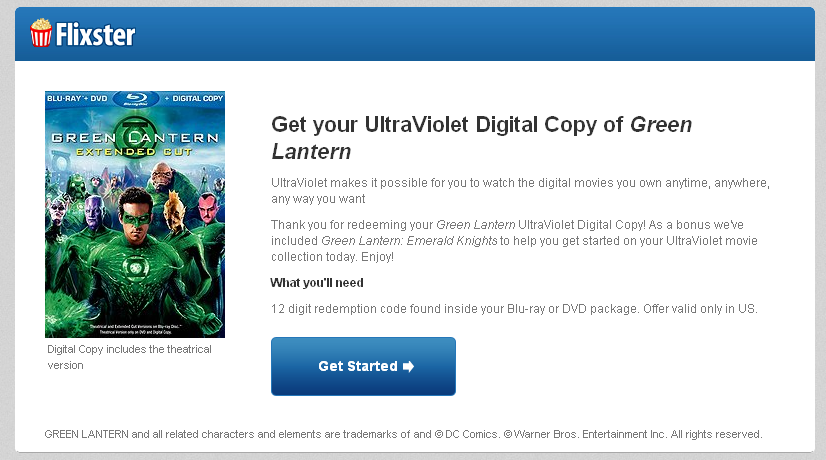Open the Flixster wordmark logo
The image size is (826, 460).
click(x=95, y=35)
